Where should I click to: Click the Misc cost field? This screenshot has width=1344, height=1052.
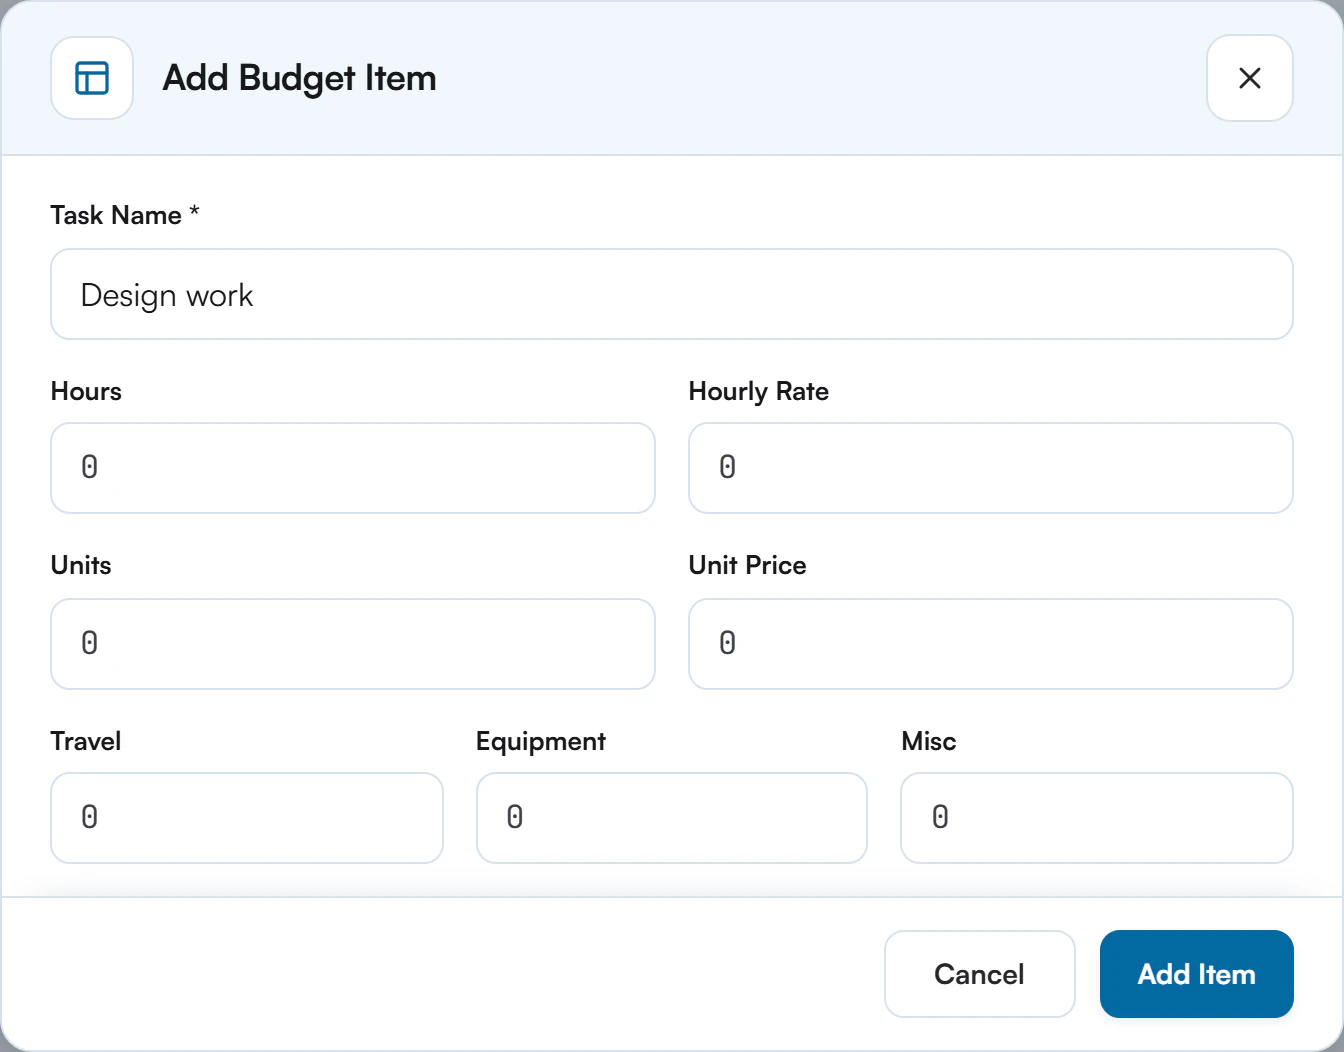pos(1097,818)
